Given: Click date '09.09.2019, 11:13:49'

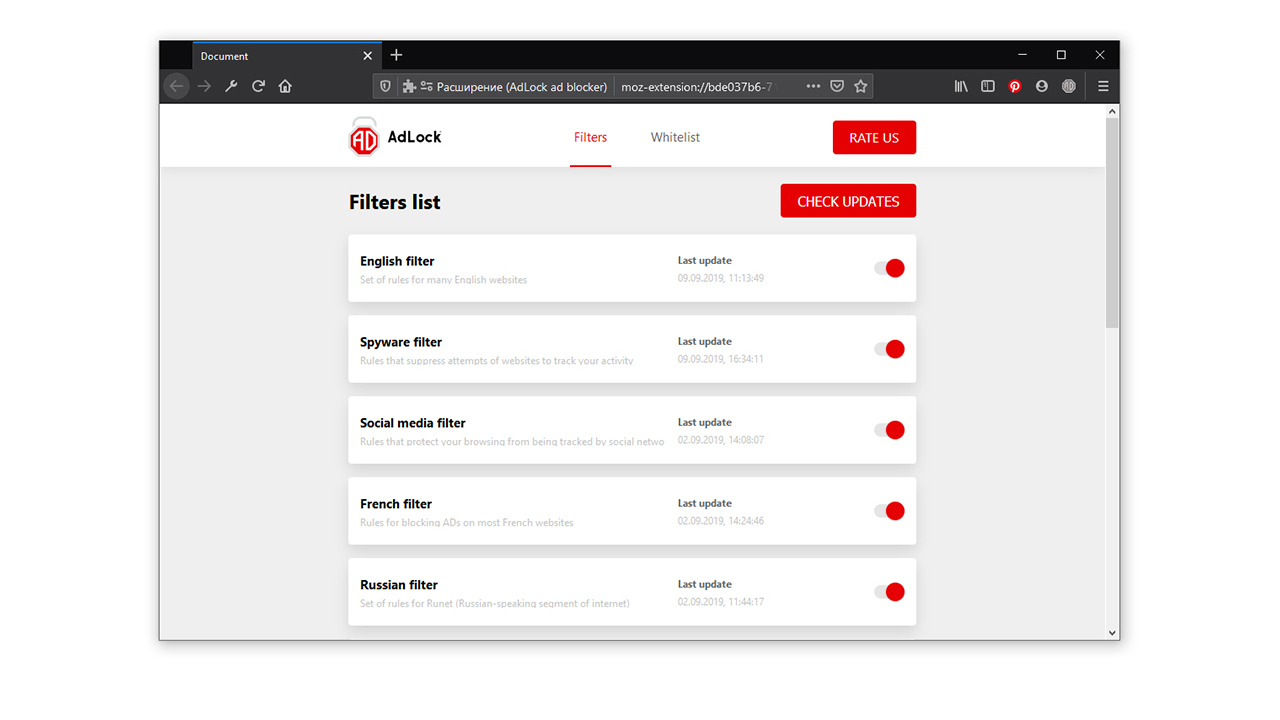Looking at the screenshot, I should pos(721,278).
